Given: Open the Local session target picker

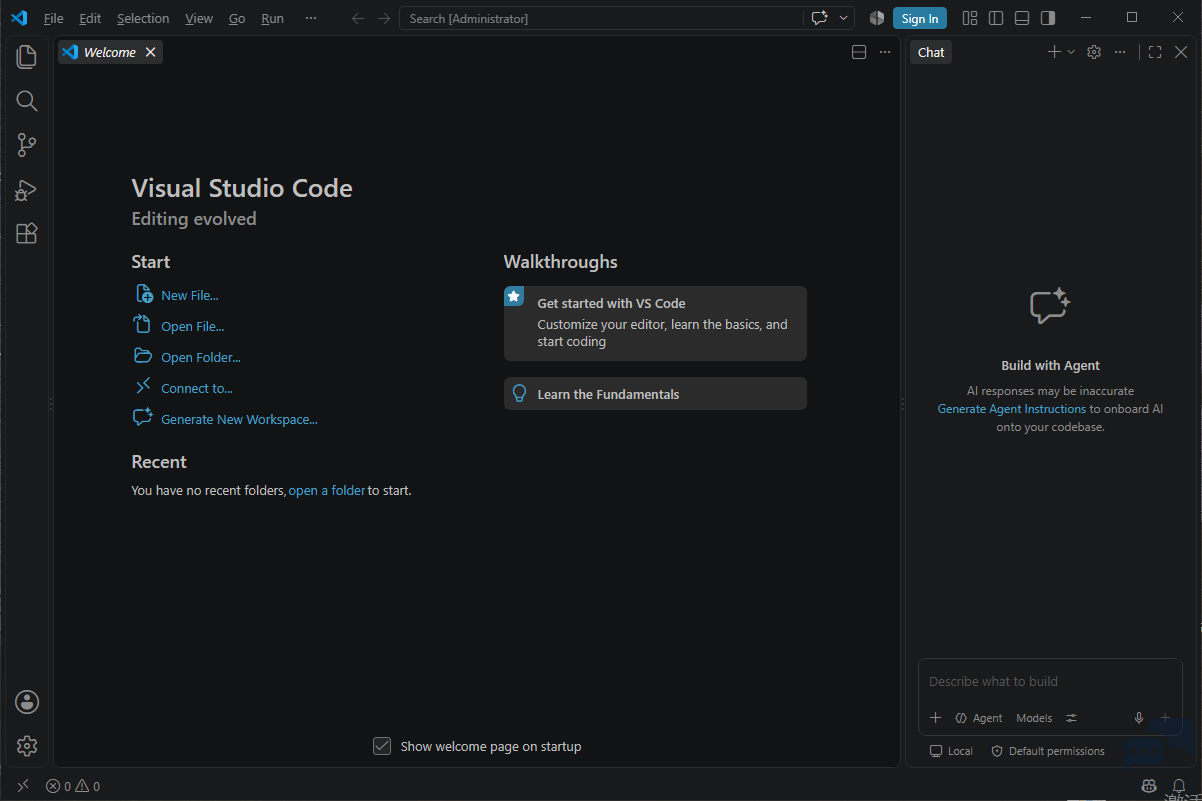Looking at the screenshot, I should (x=951, y=751).
